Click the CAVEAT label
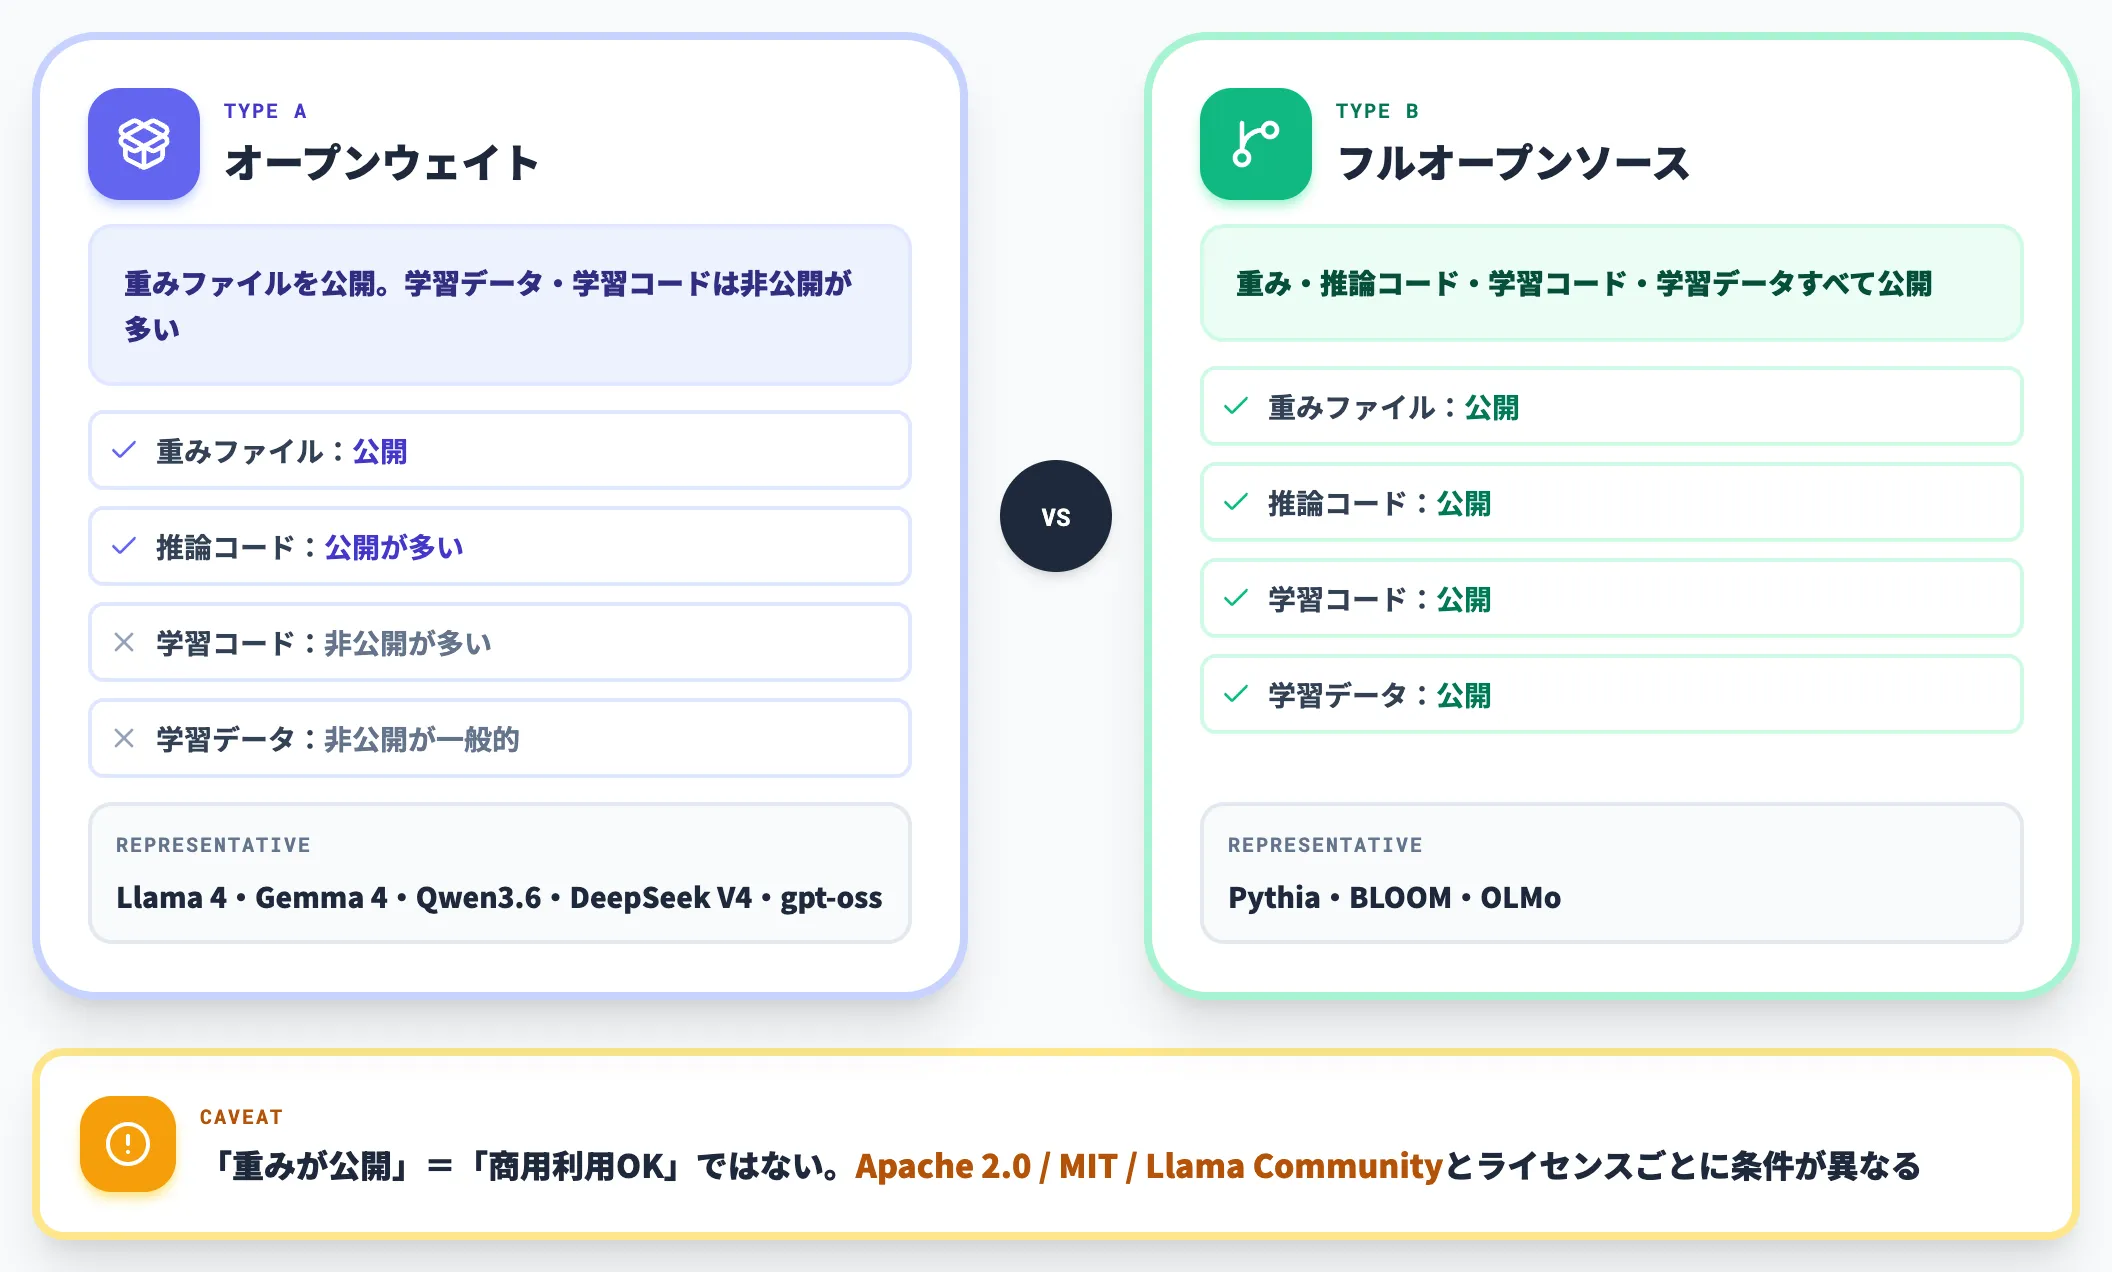 (241, 1117)
